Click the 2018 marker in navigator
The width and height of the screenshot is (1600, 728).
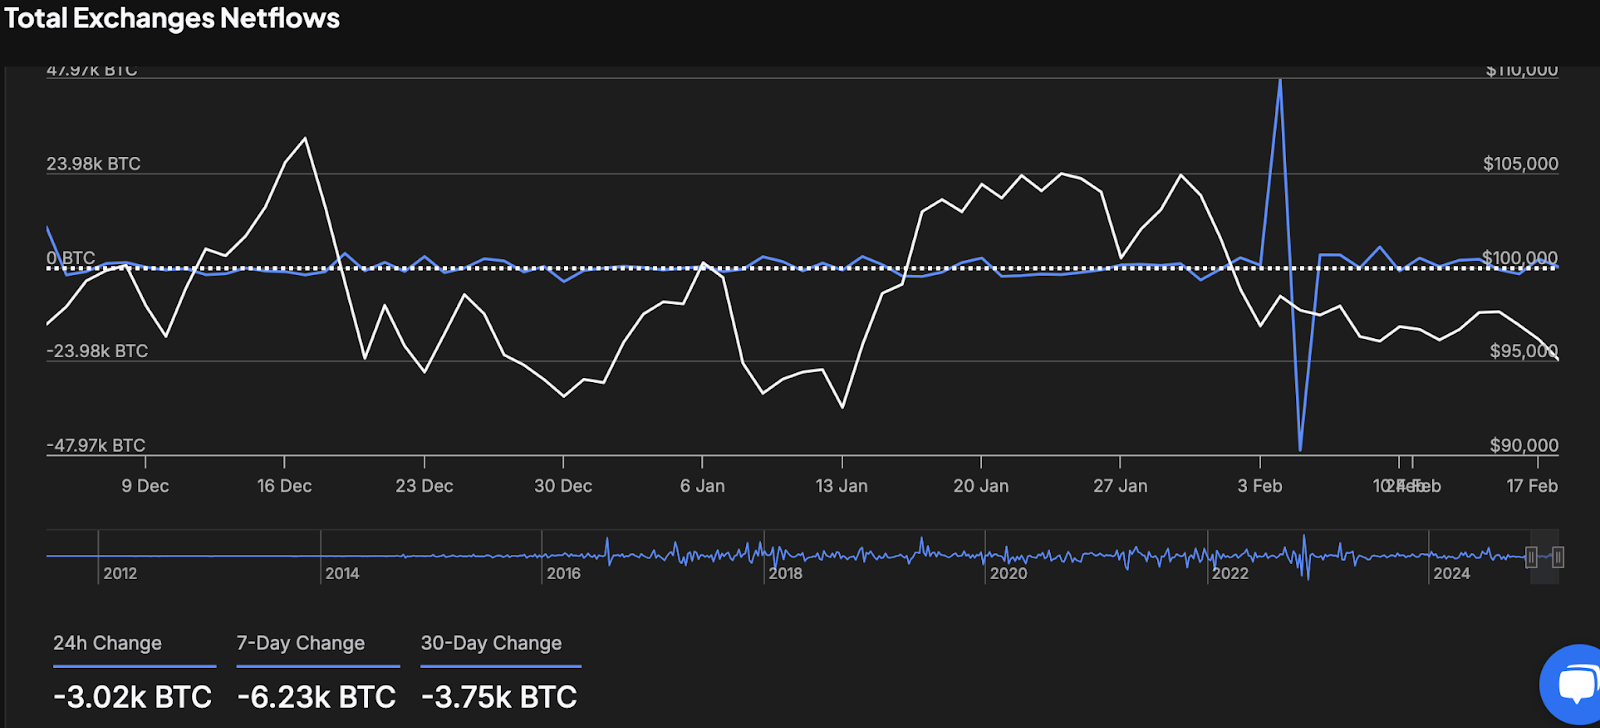[x=785, y=573]
